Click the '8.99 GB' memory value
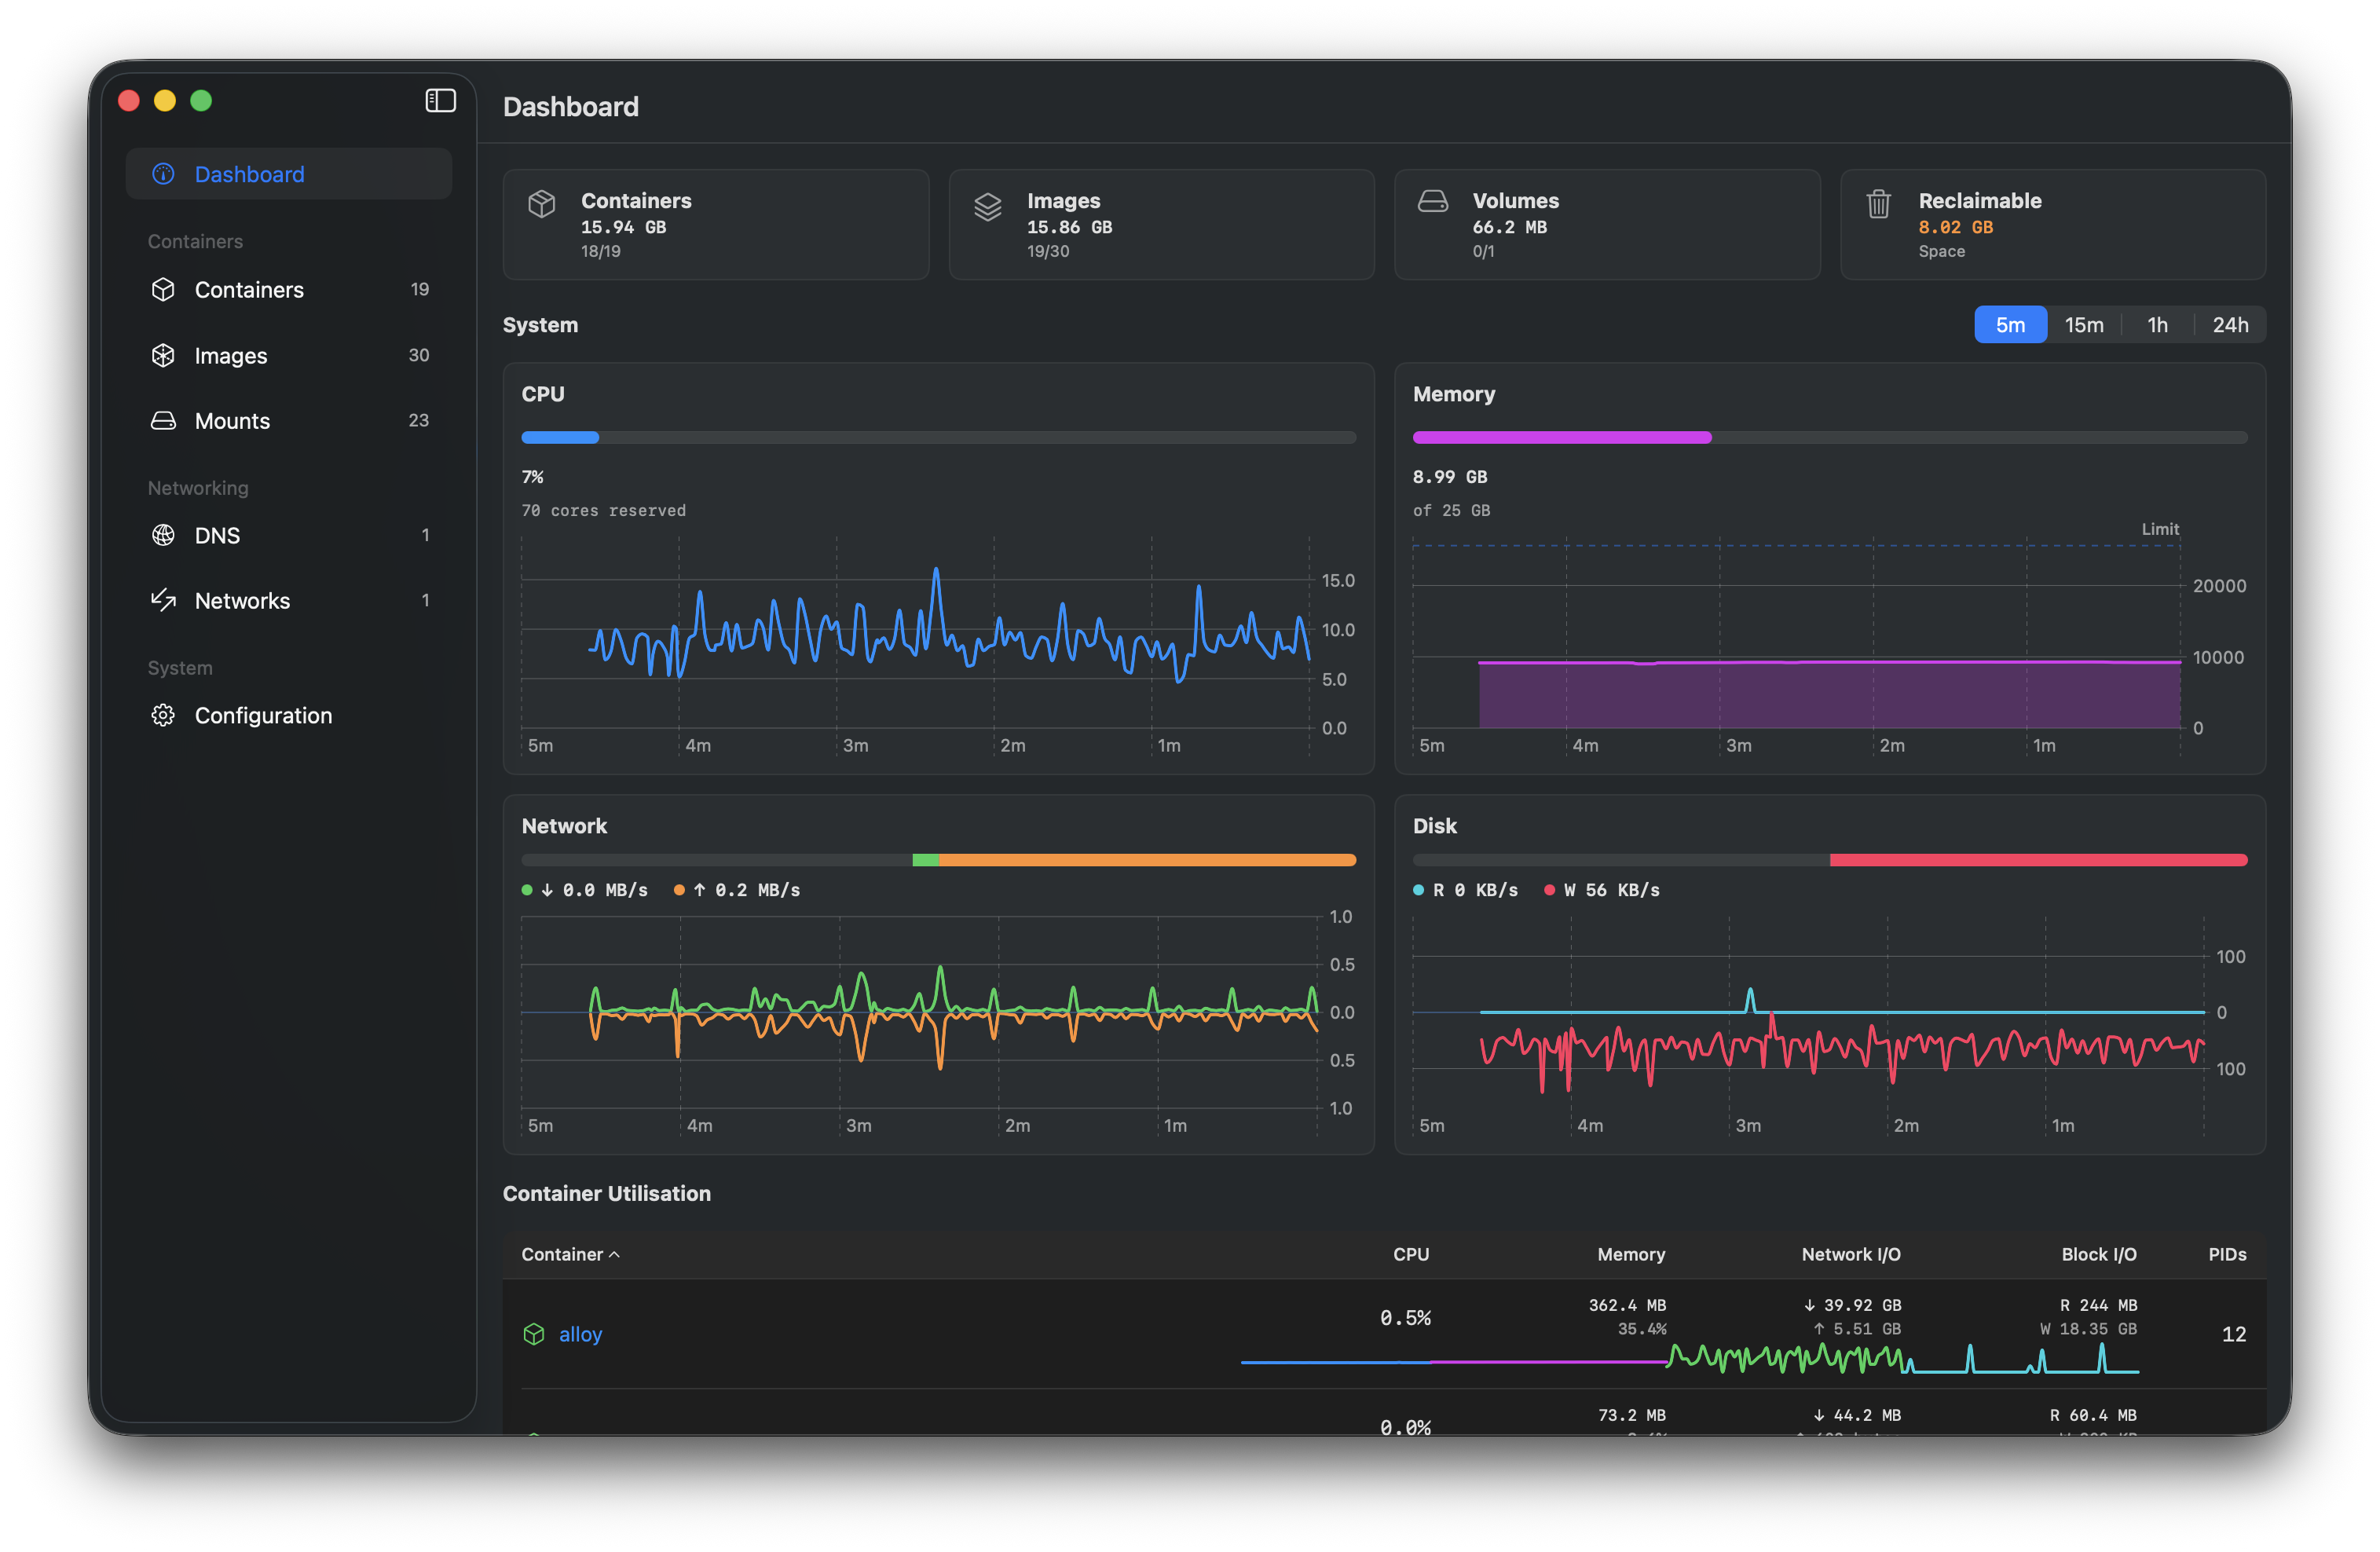Image resolution: width=2380 pixels, height=1552 pixels. pos(1450,477)
